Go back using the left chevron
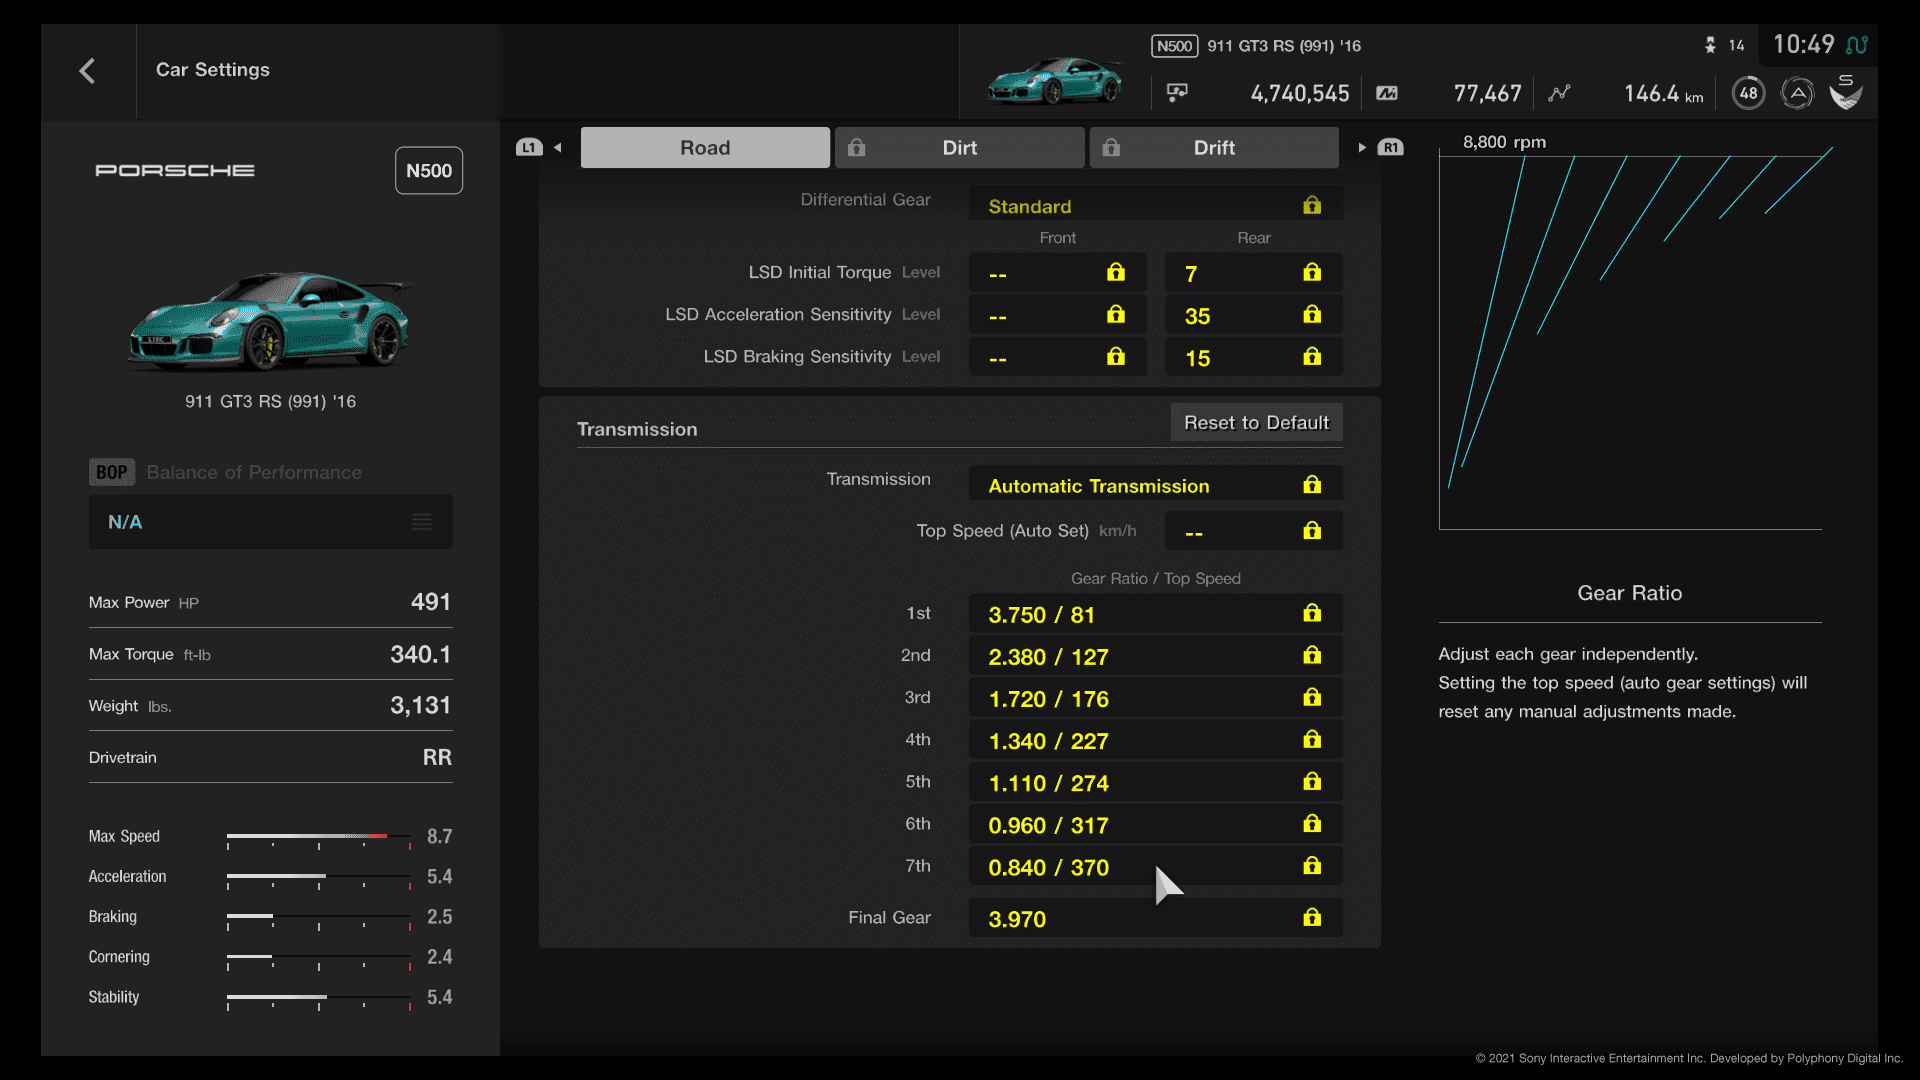 [87, 71]
